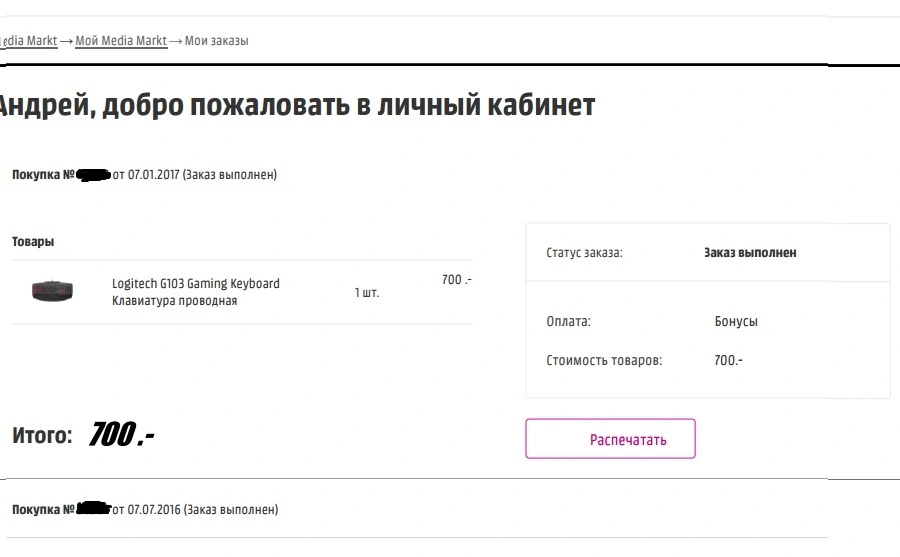
Task: Click the Оплата label in order summary
Action: (568, 321)
